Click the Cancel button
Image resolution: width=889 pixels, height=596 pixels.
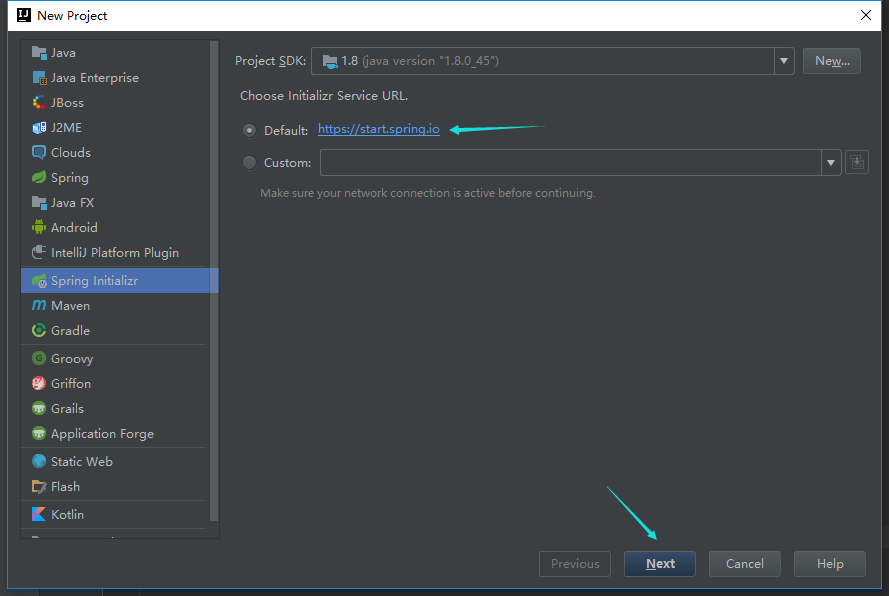(x=744, y=564)
